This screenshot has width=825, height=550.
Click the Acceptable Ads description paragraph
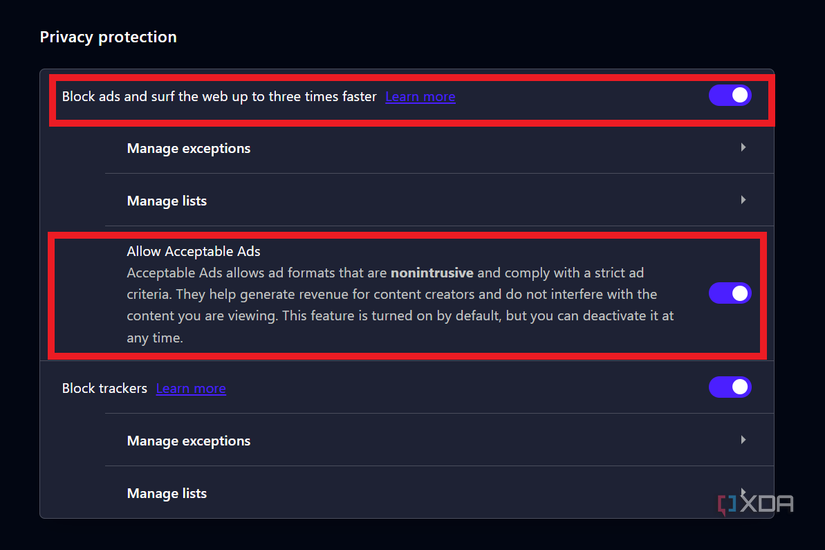pyautogui.click(x=400, y=305)
